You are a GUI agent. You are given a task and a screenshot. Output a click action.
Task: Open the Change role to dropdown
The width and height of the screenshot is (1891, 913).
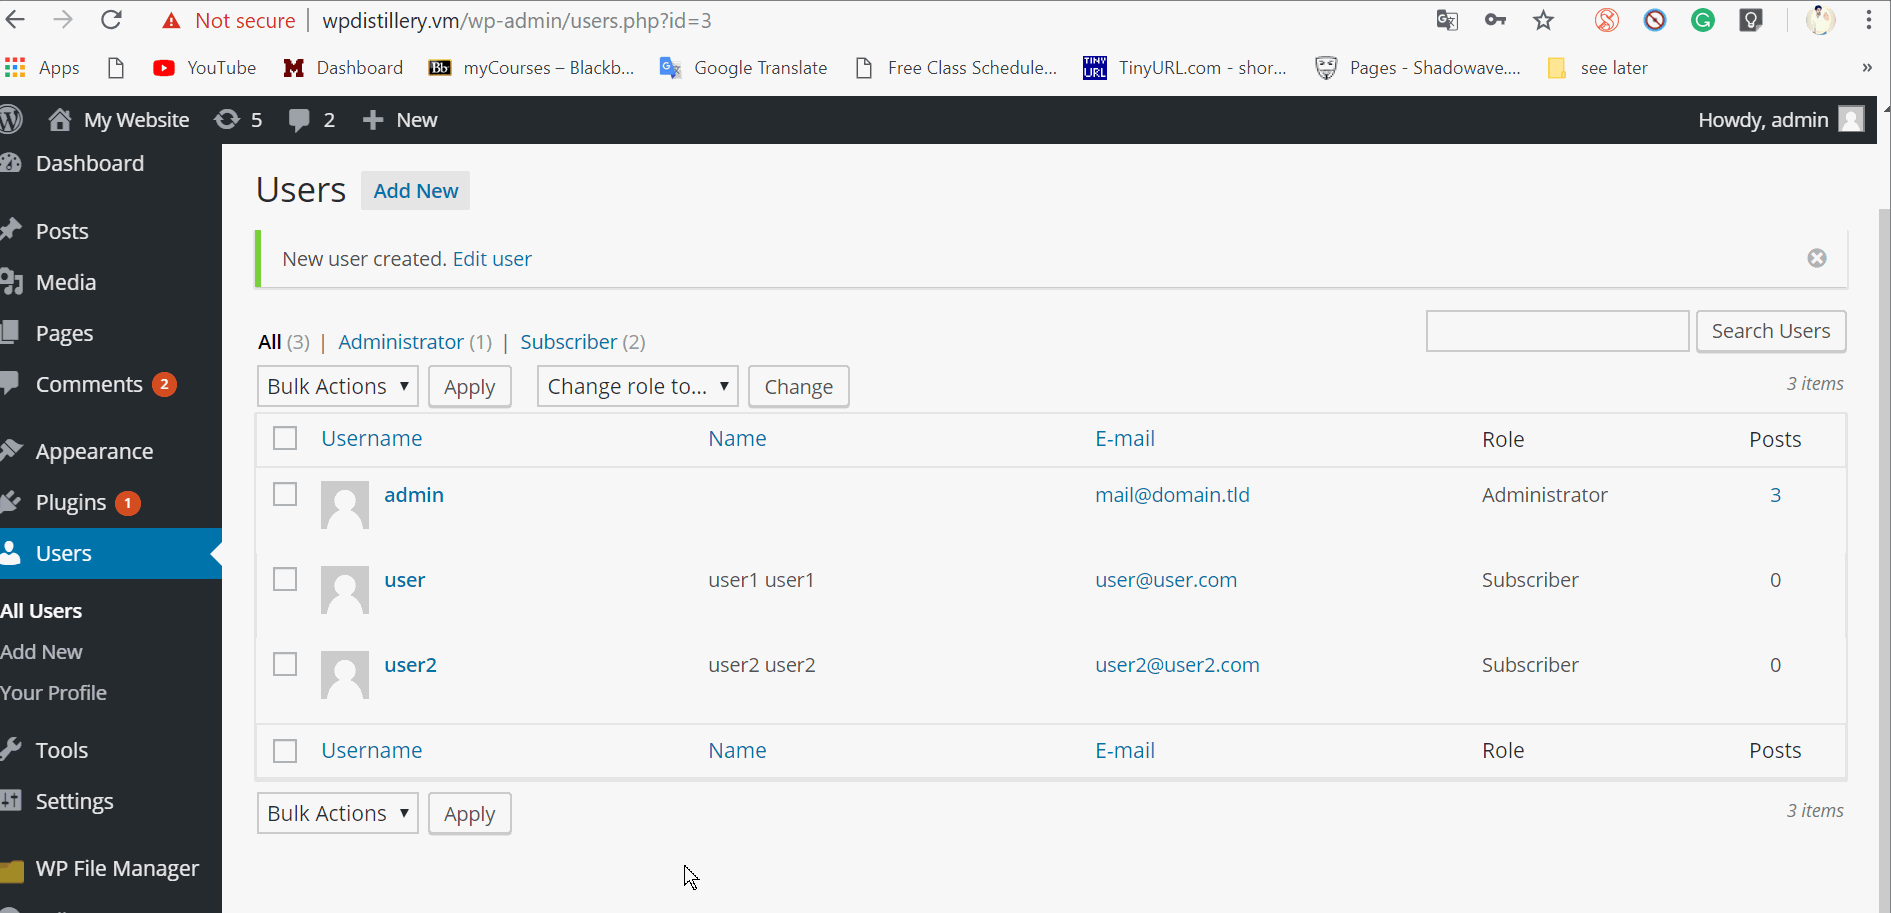(637, 386)
